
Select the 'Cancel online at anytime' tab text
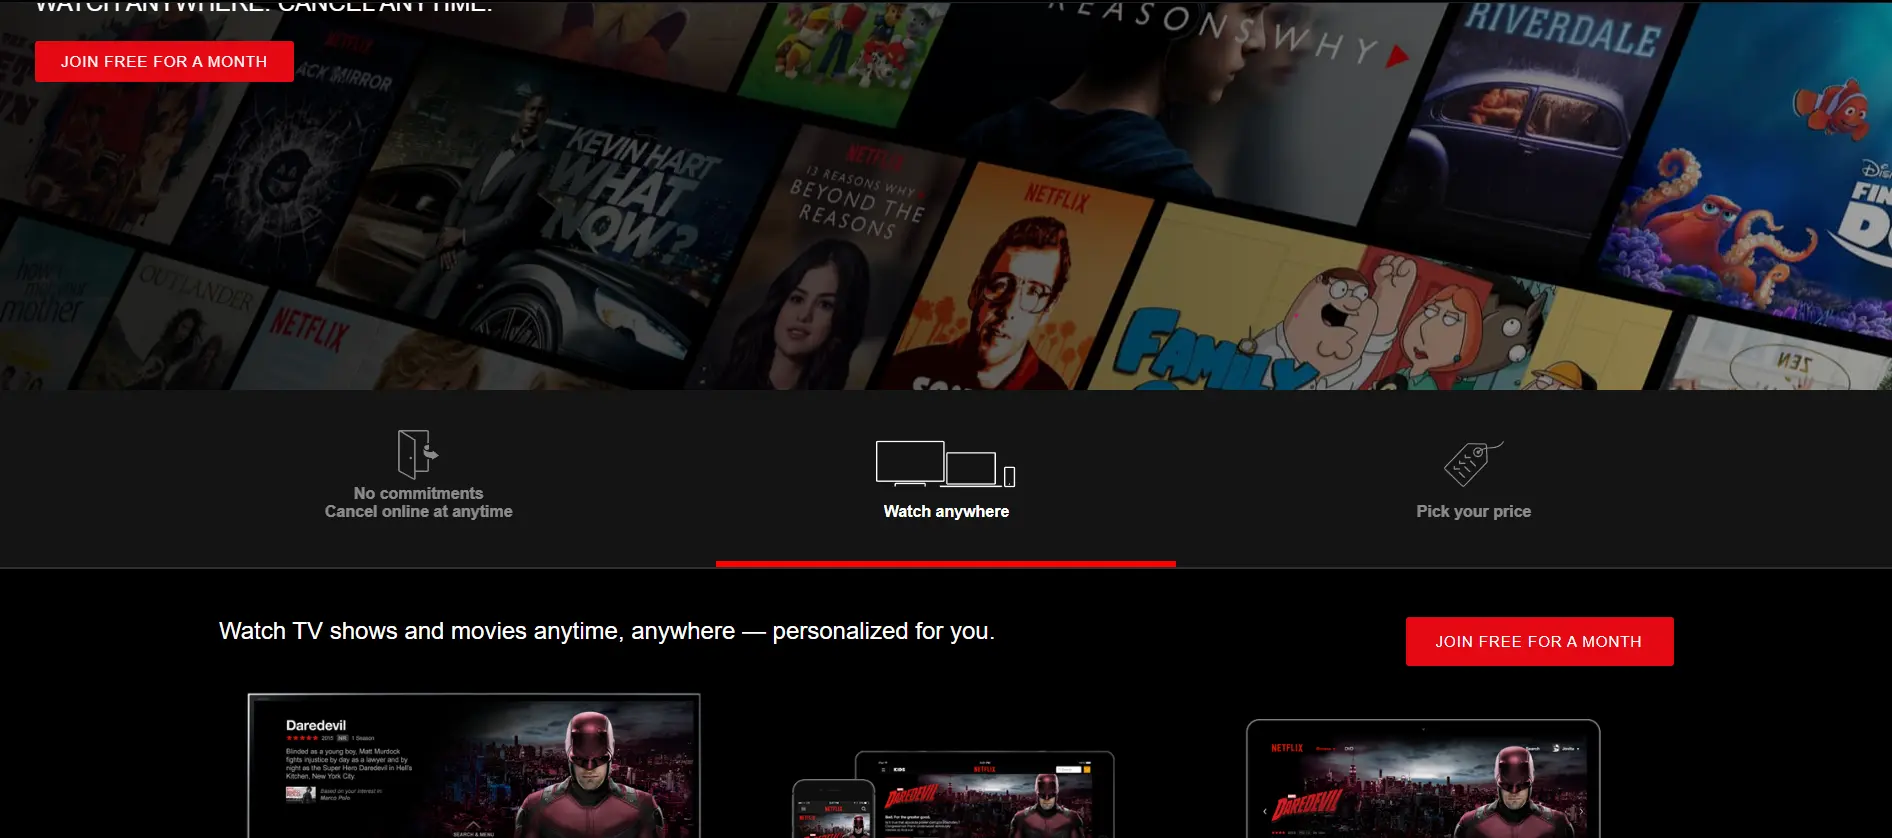418,512
